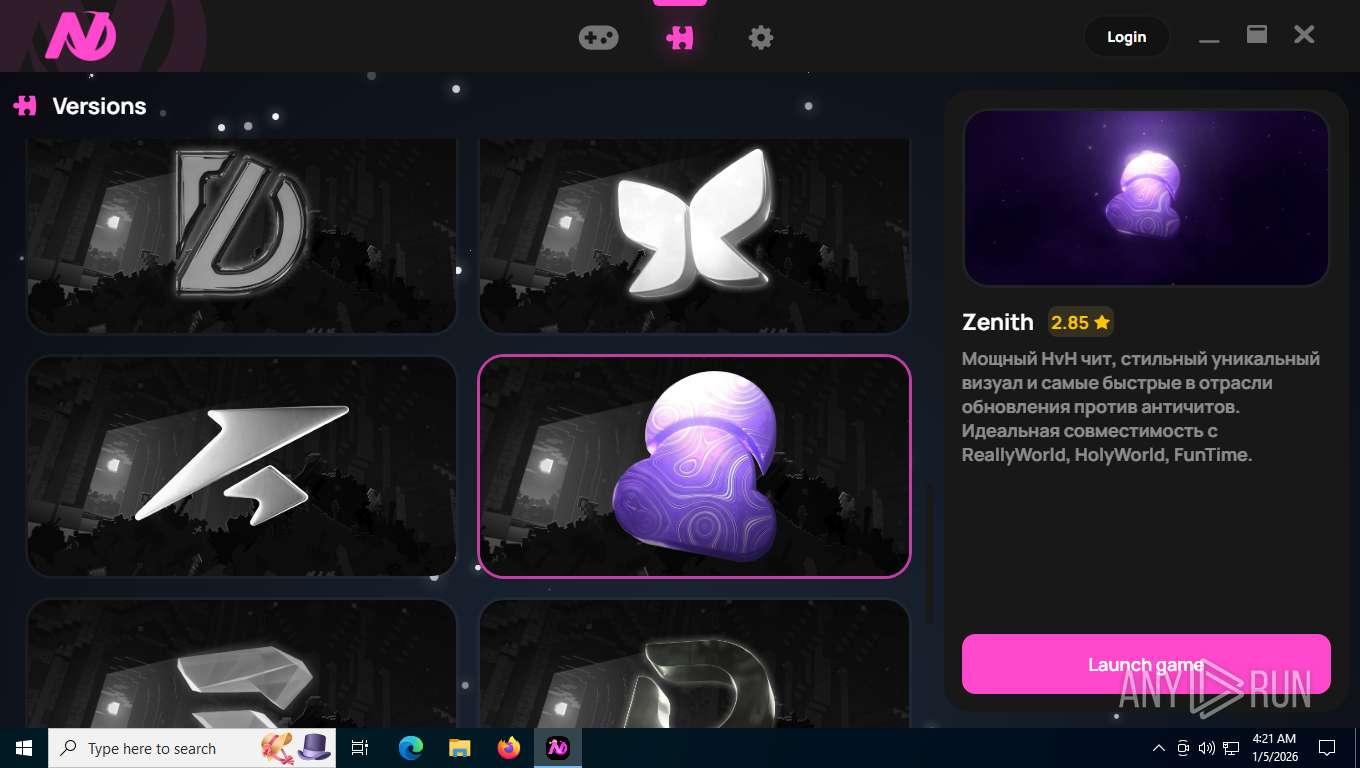Click the Zenith description text
Image resolution: width=1360 pixels, height=768 pixels.
1141,407
